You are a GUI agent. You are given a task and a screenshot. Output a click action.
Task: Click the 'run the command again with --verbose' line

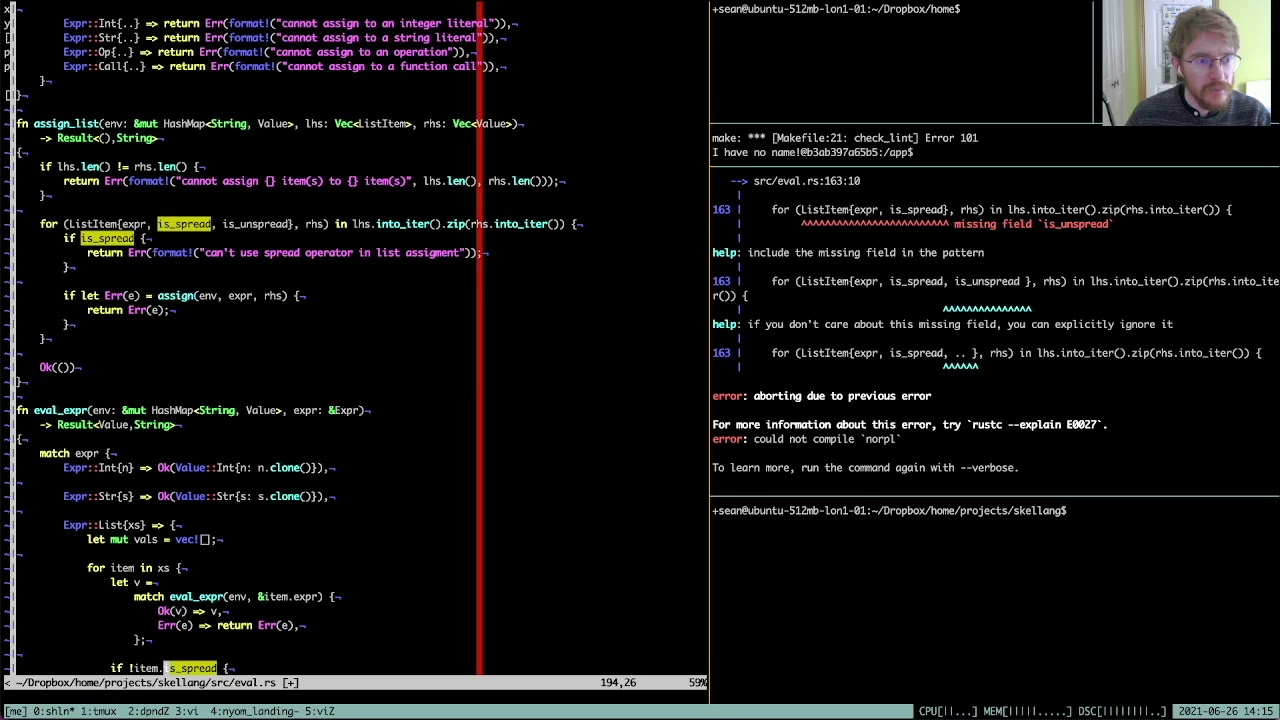[865, 468]
